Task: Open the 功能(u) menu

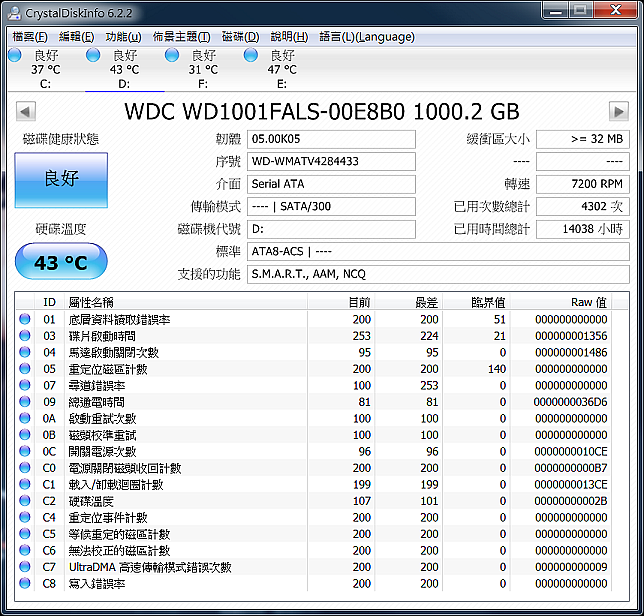Action: point(123,37)
